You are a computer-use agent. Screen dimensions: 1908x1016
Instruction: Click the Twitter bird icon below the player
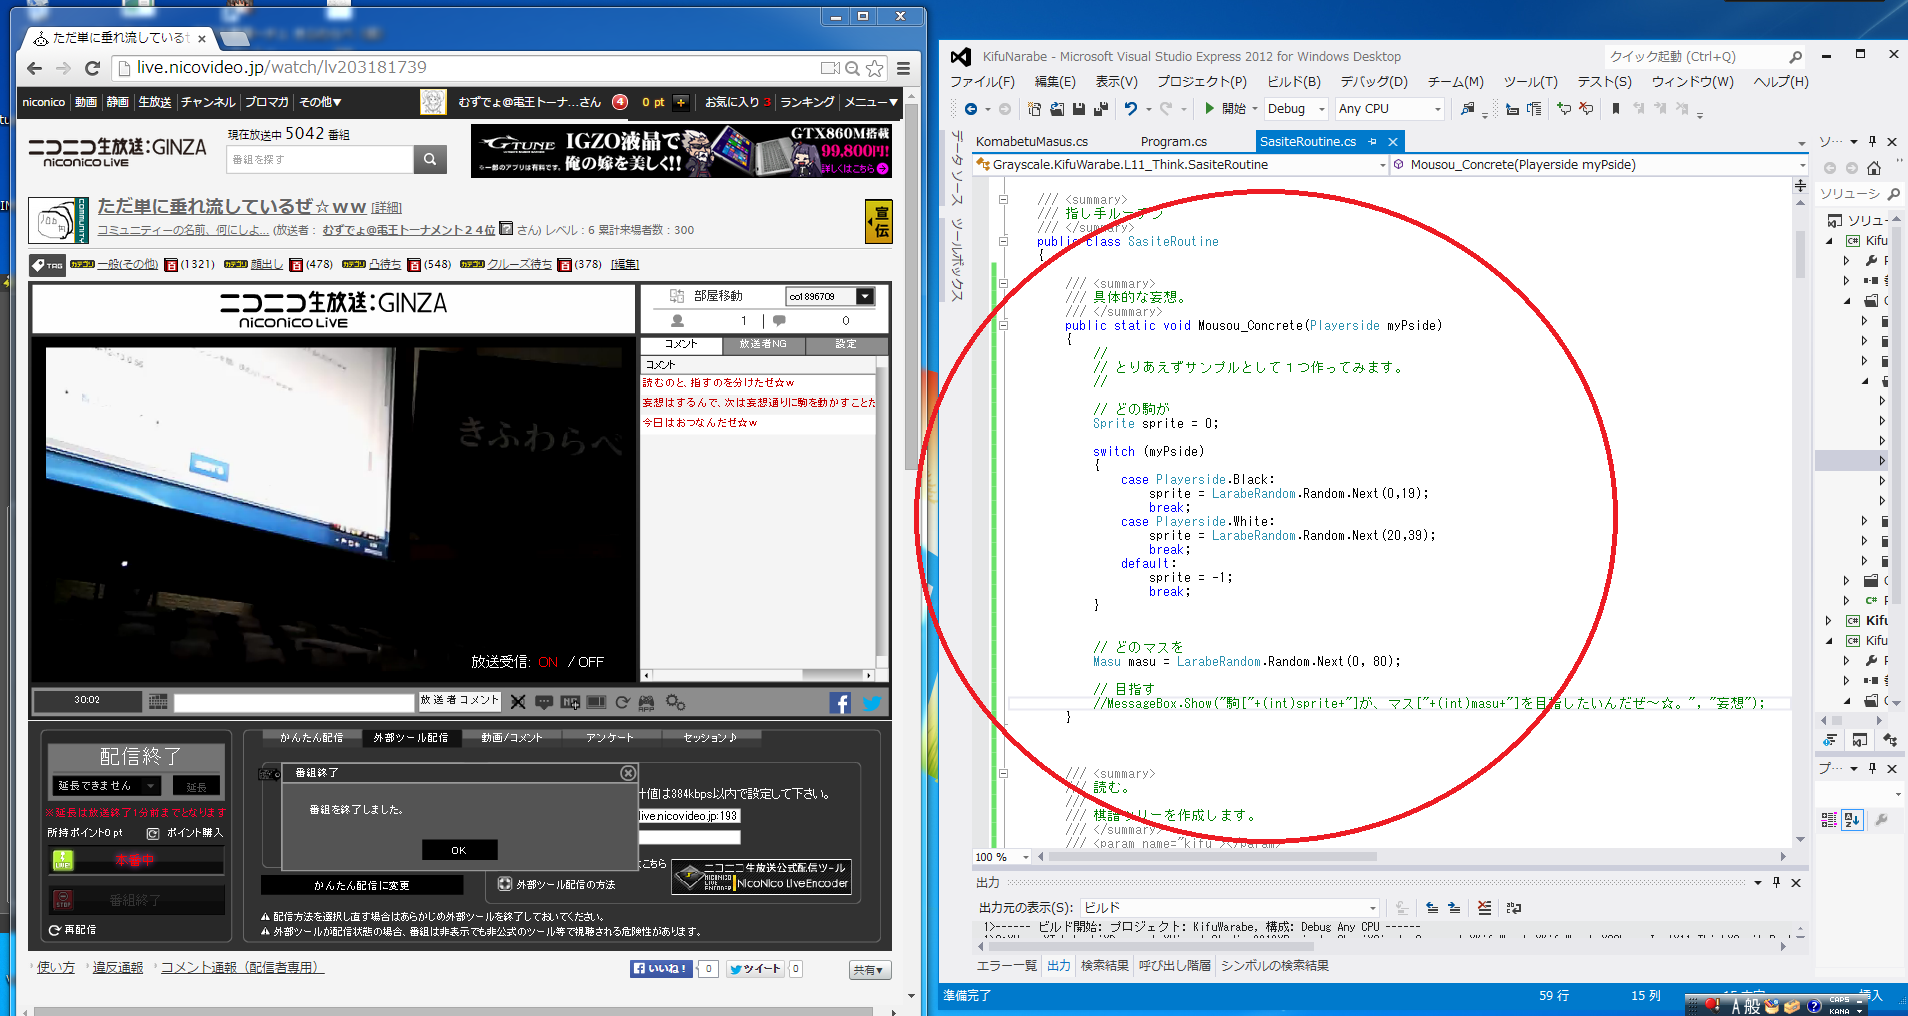pyautogui.click(x=871, y=703)
